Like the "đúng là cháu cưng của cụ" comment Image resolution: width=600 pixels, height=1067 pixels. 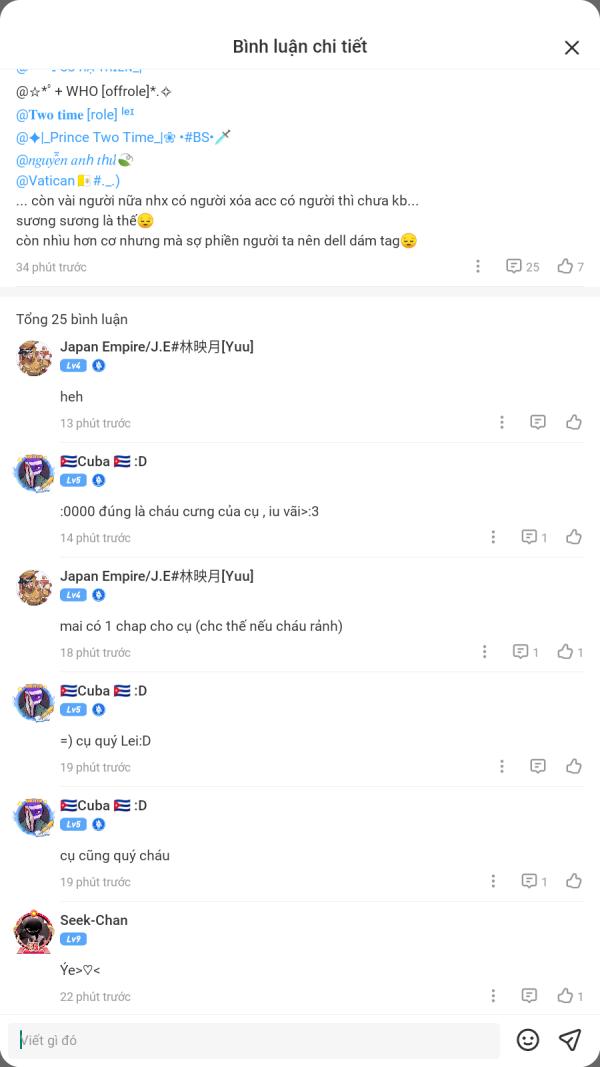click(573, 537)
